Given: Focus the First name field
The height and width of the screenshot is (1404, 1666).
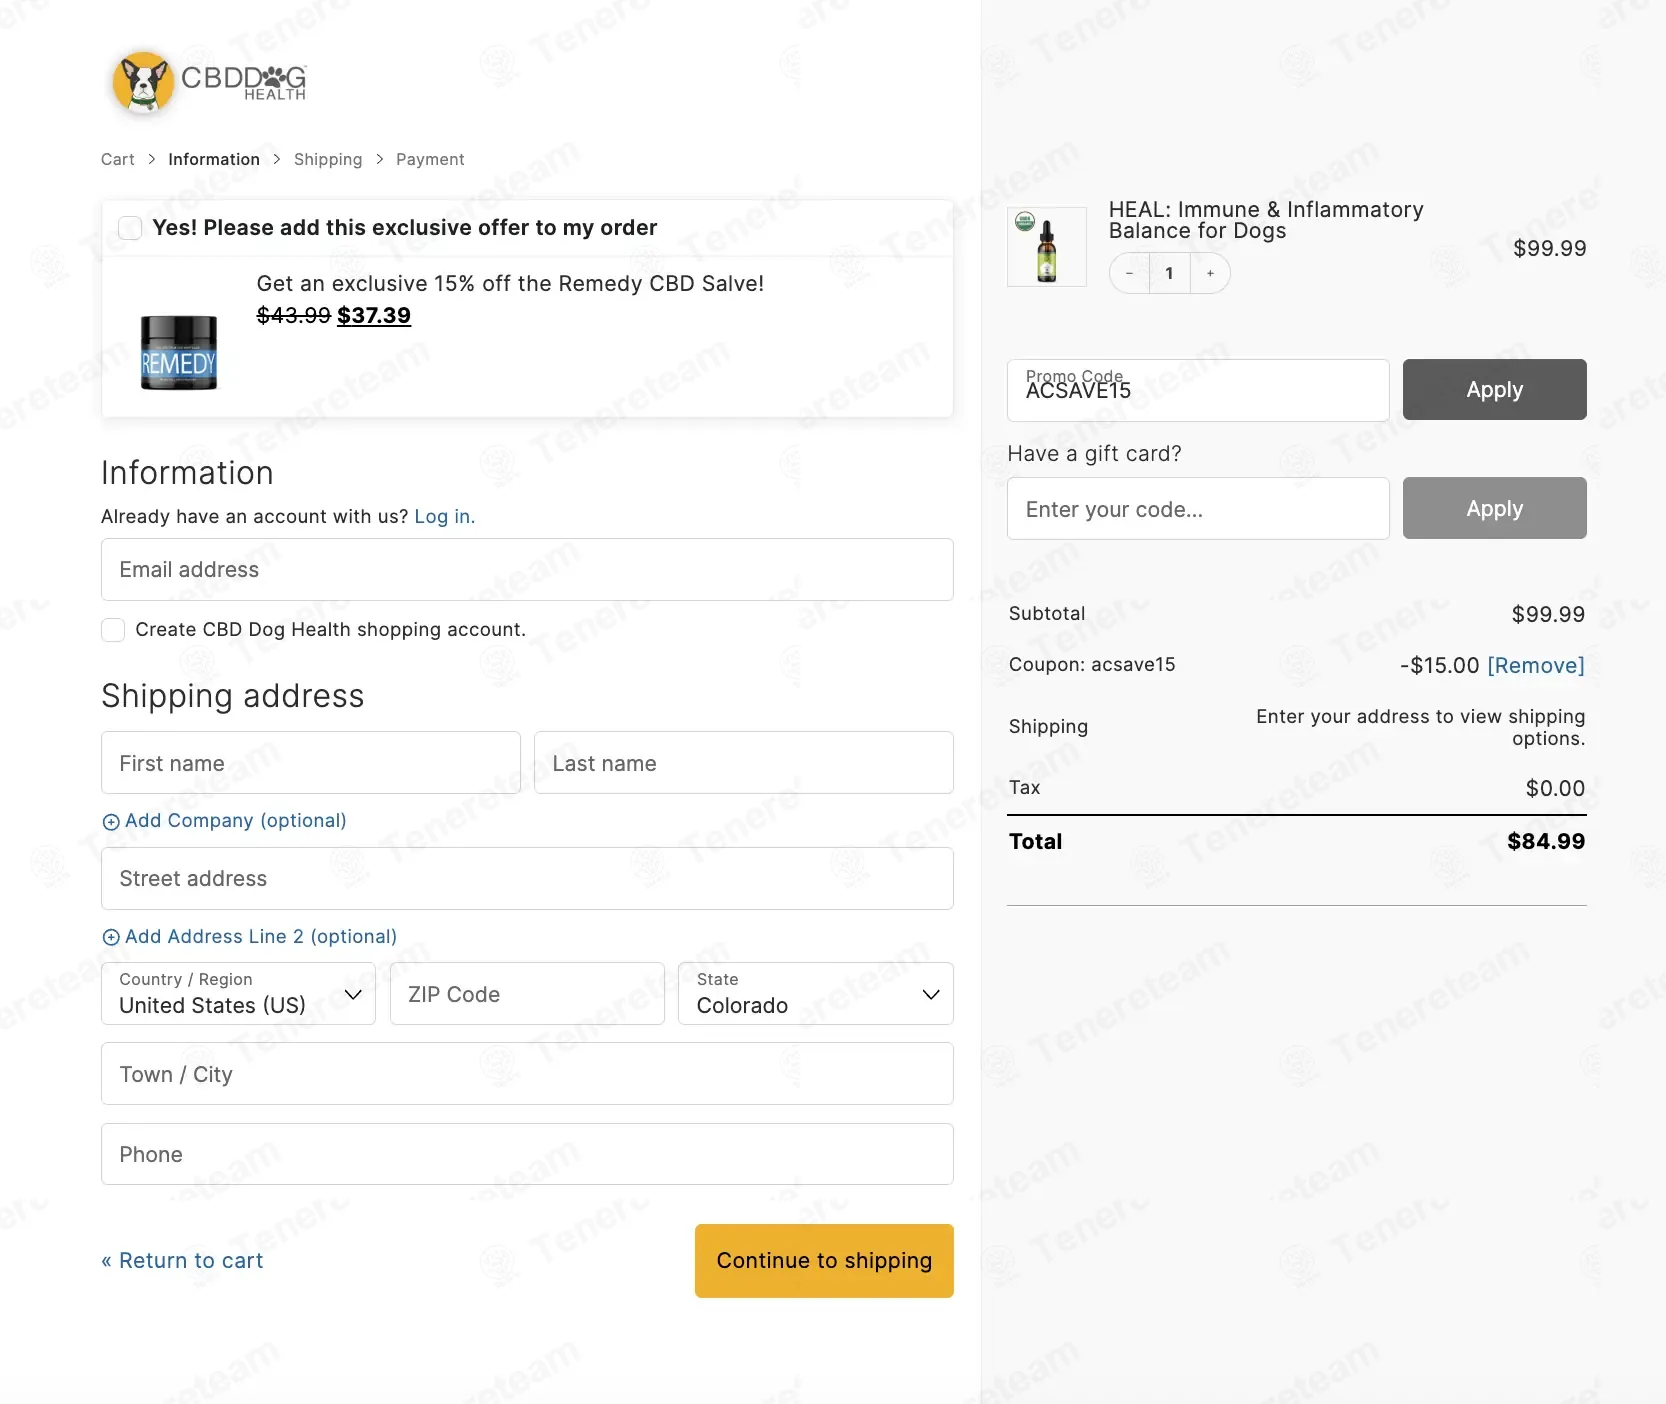Looking at the screenshot, I should [x=311, y=763].
